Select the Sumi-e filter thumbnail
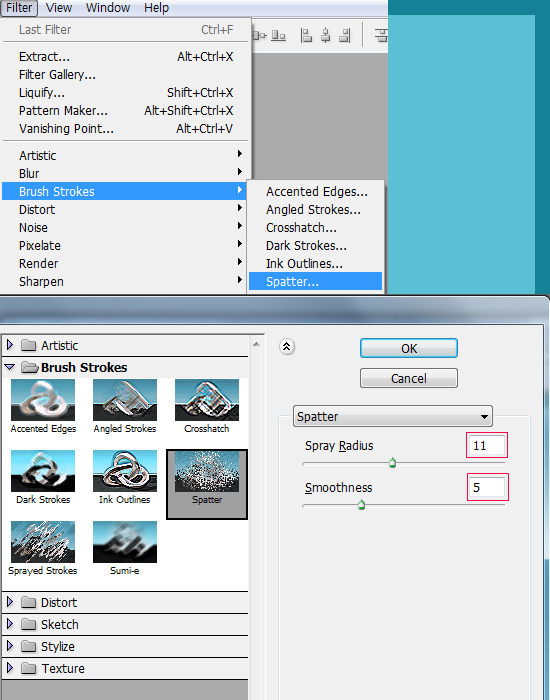 (125, 542)
